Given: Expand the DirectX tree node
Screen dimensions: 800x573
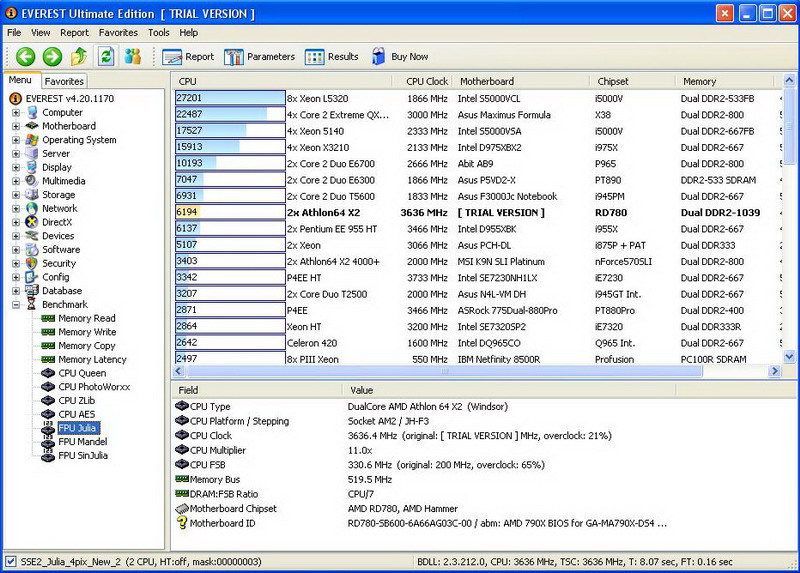Looking at the screenshot, I should click(x=16, y=222).
